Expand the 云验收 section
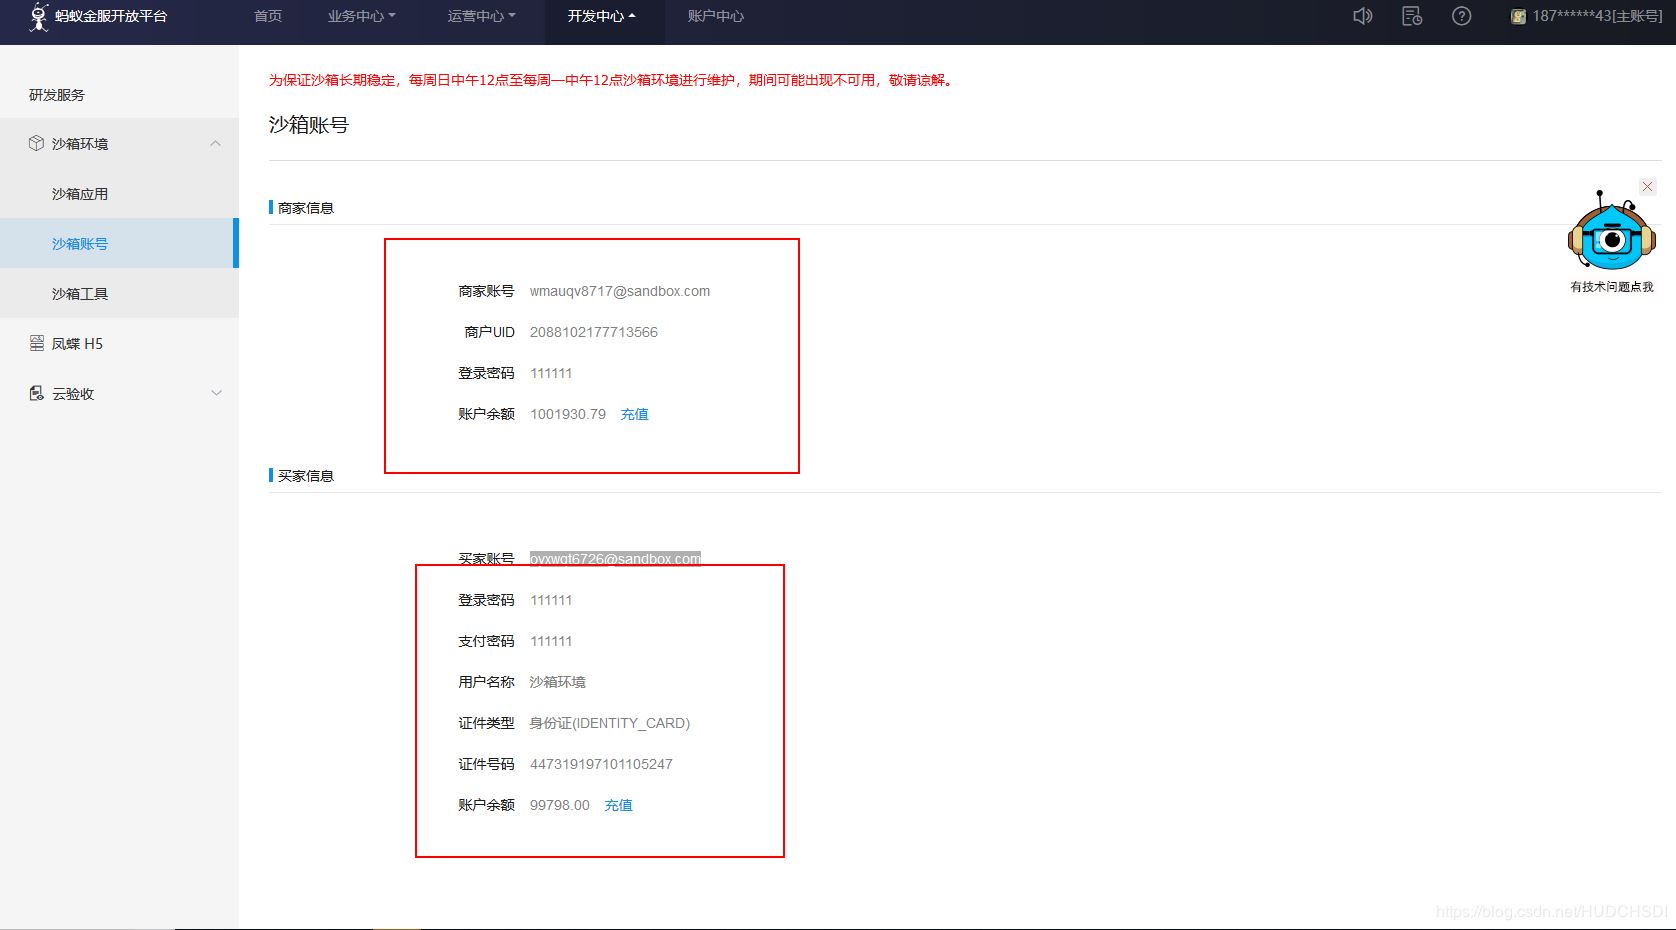The height and width of the screenshot is (930, 1676). (x=216, y=393)
